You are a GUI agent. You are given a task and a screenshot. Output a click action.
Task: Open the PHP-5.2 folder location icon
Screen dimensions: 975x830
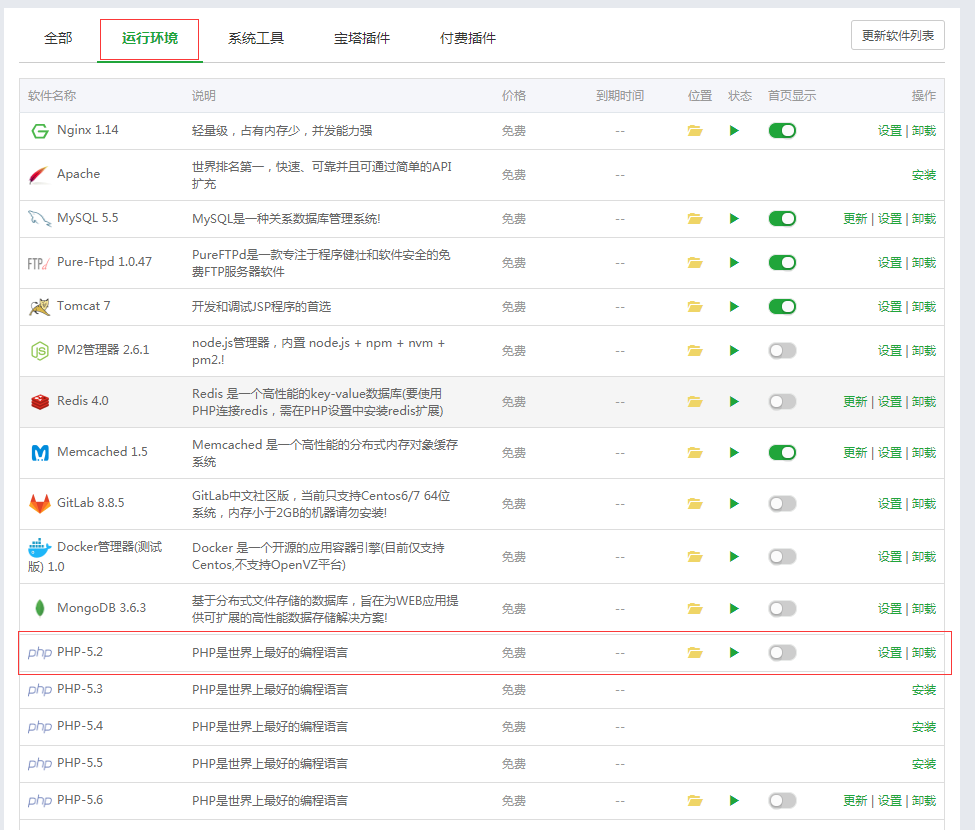click(x=695, y=653)
